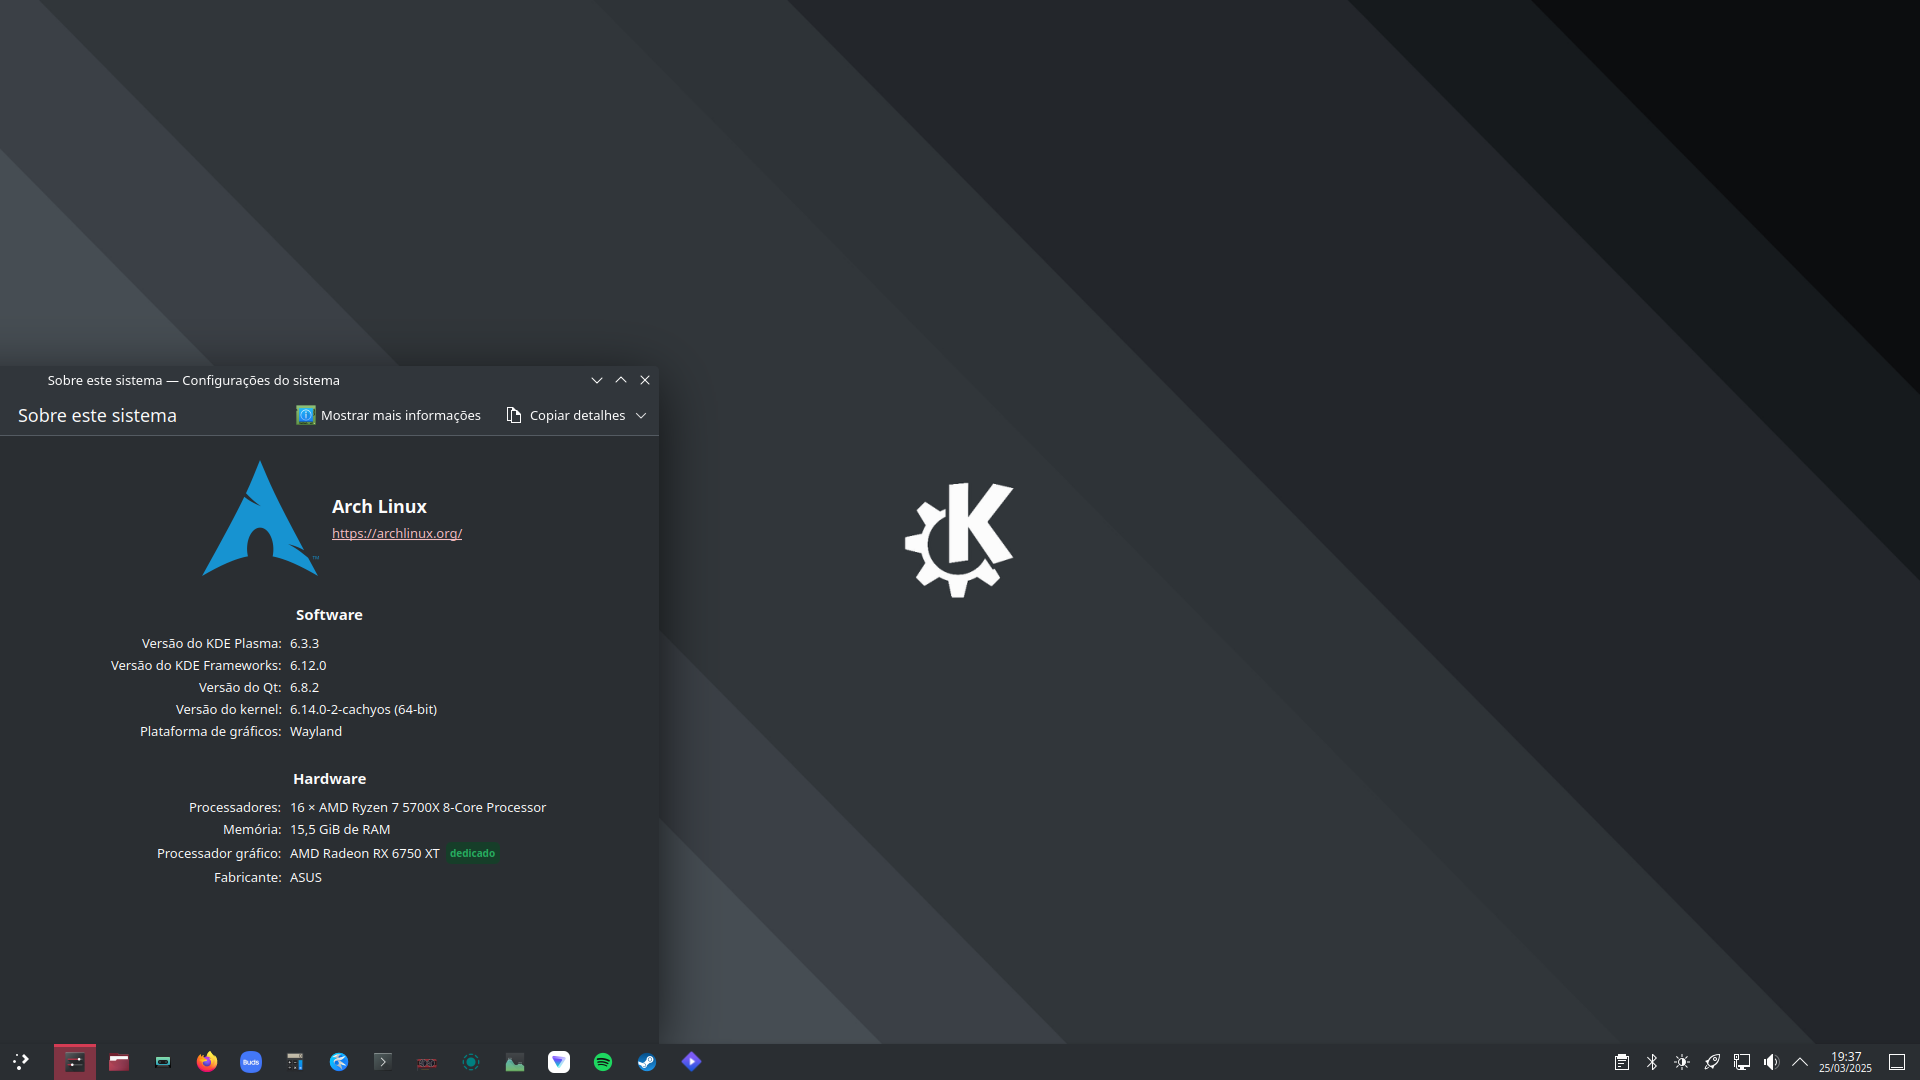1920x1080 pixels.
Task: Open the green system monitor graph icon
Action: [515, 1062]
